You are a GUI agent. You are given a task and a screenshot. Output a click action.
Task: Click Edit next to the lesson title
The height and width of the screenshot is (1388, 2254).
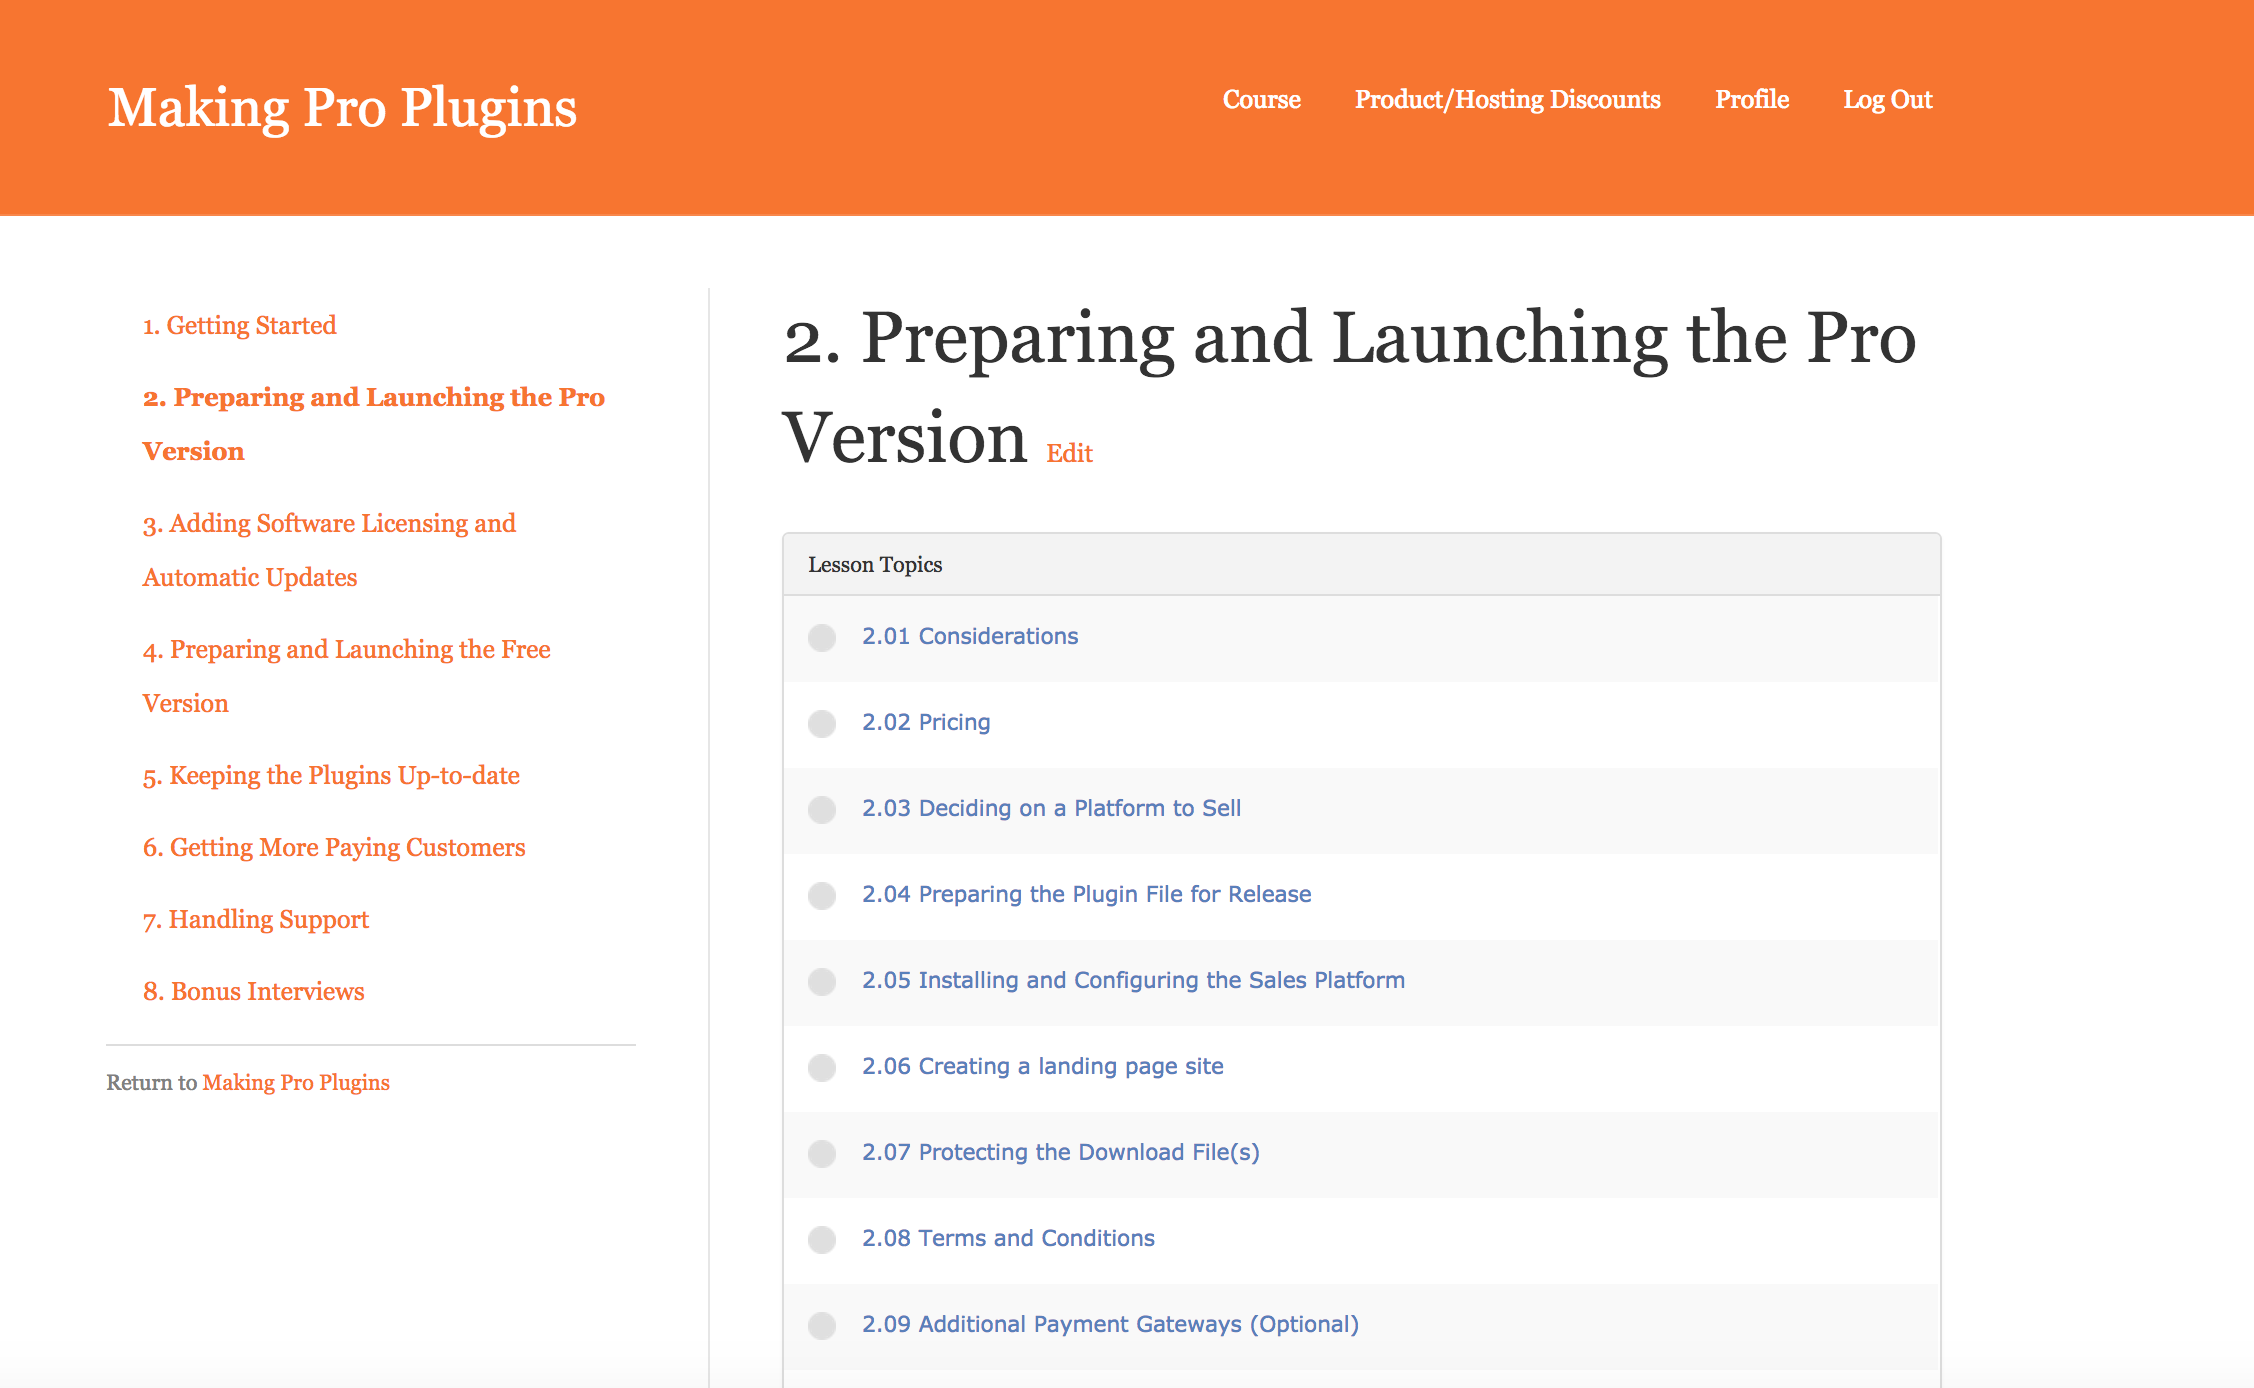(1068, 453)
